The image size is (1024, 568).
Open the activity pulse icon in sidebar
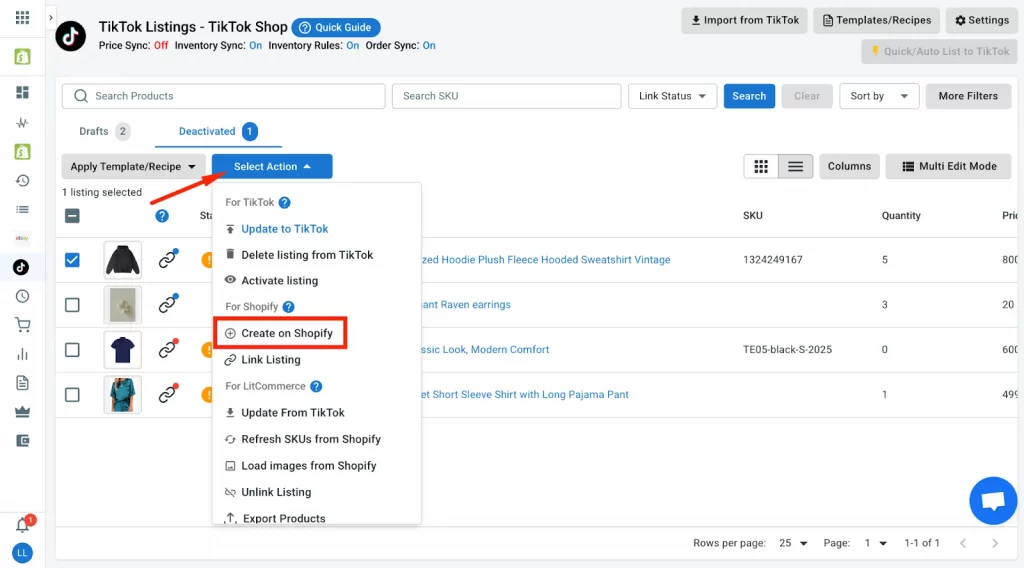tap(22, 123)
